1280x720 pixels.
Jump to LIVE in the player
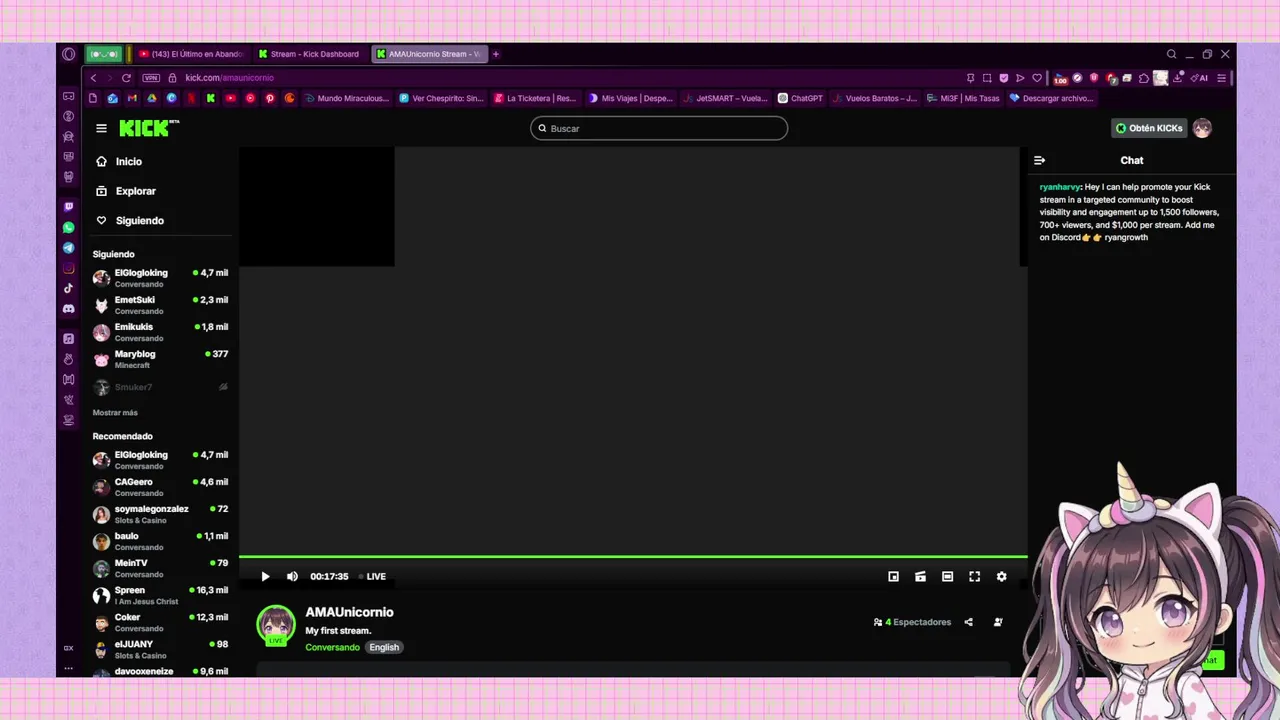point(372,576)
